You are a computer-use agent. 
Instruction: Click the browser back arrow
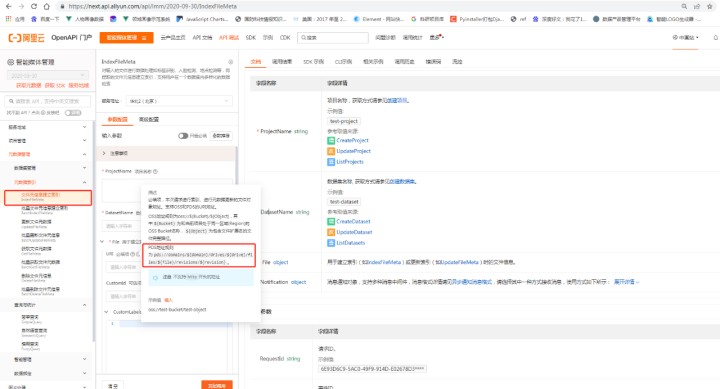8,6
